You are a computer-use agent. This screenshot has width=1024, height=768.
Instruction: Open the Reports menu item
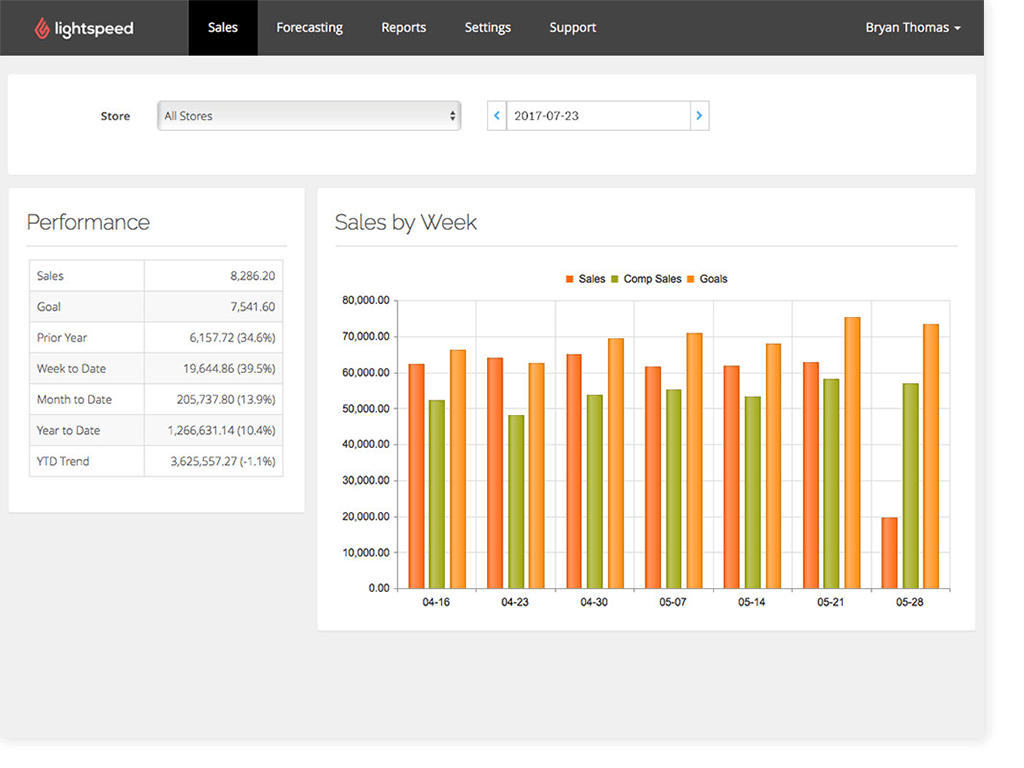click(404, 27)
